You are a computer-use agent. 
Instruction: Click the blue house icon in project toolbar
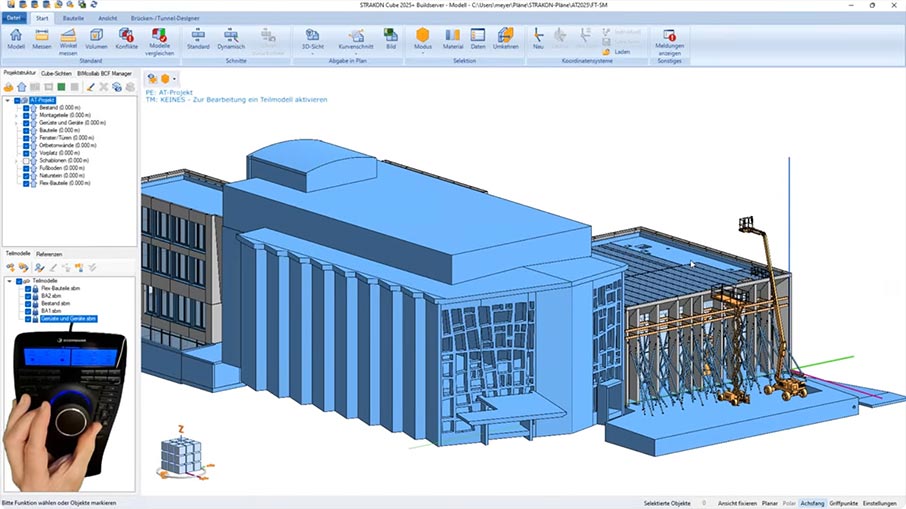click(22, 87)
